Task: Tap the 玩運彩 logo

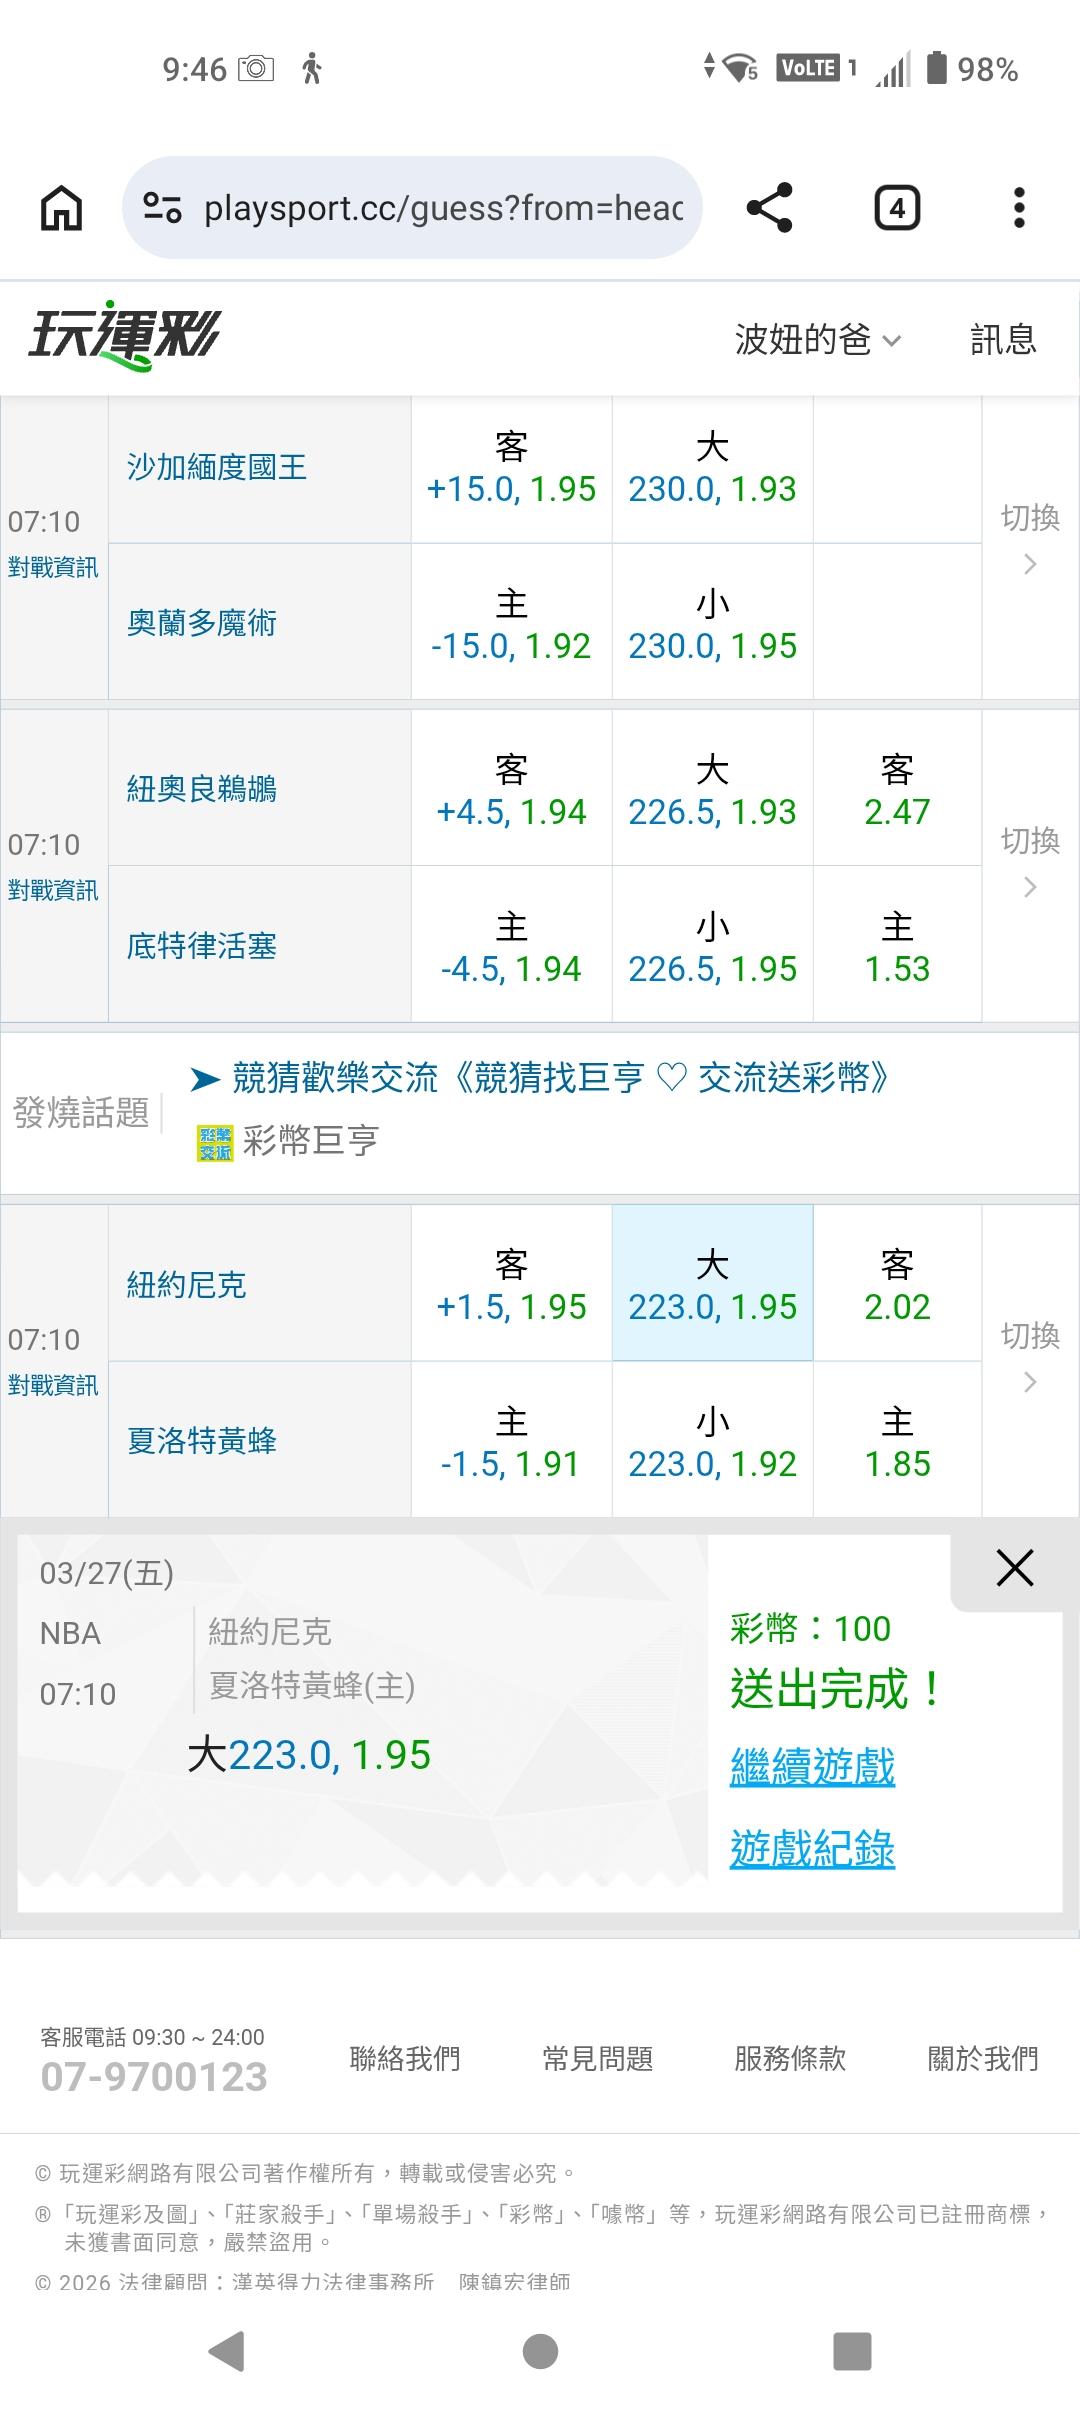Action: pyautogui.click(x=124, y=336)
